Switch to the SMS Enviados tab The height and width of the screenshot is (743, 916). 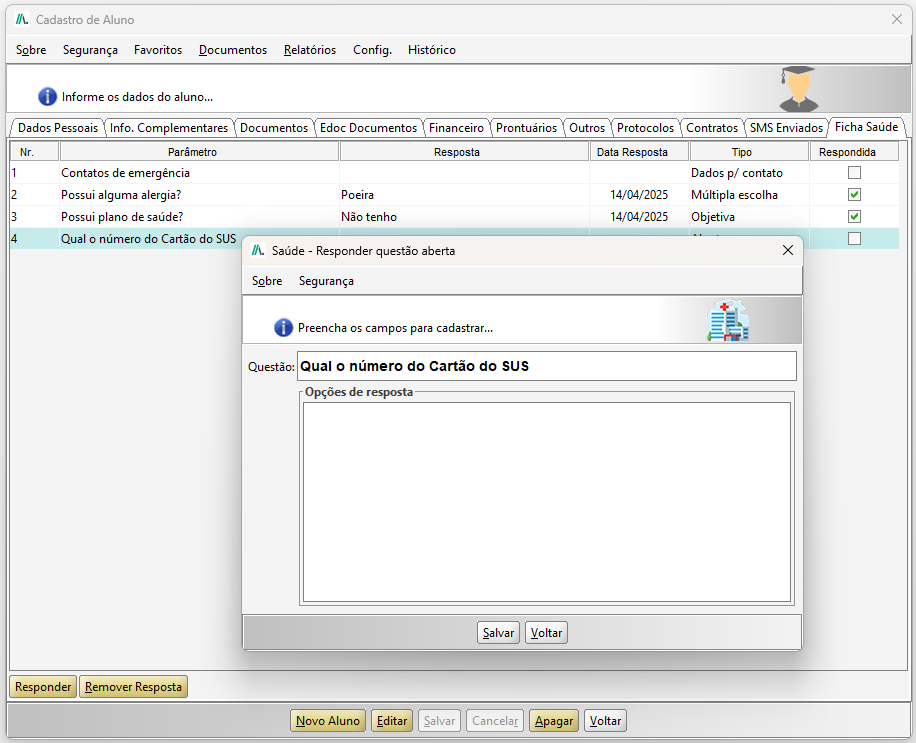point(786,128)
